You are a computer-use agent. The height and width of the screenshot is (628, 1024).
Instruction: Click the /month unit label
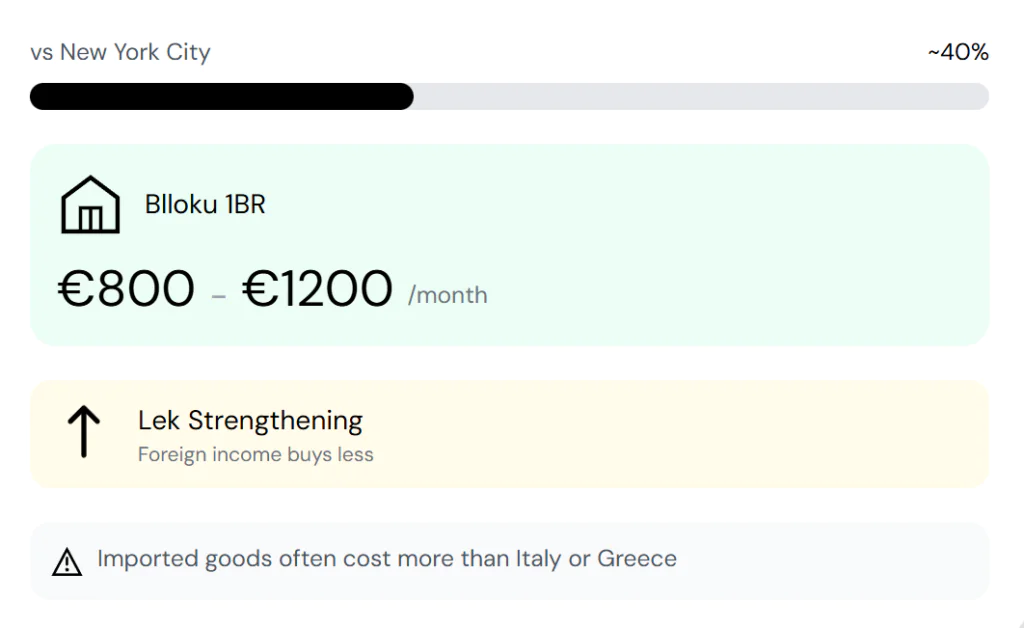448,295
